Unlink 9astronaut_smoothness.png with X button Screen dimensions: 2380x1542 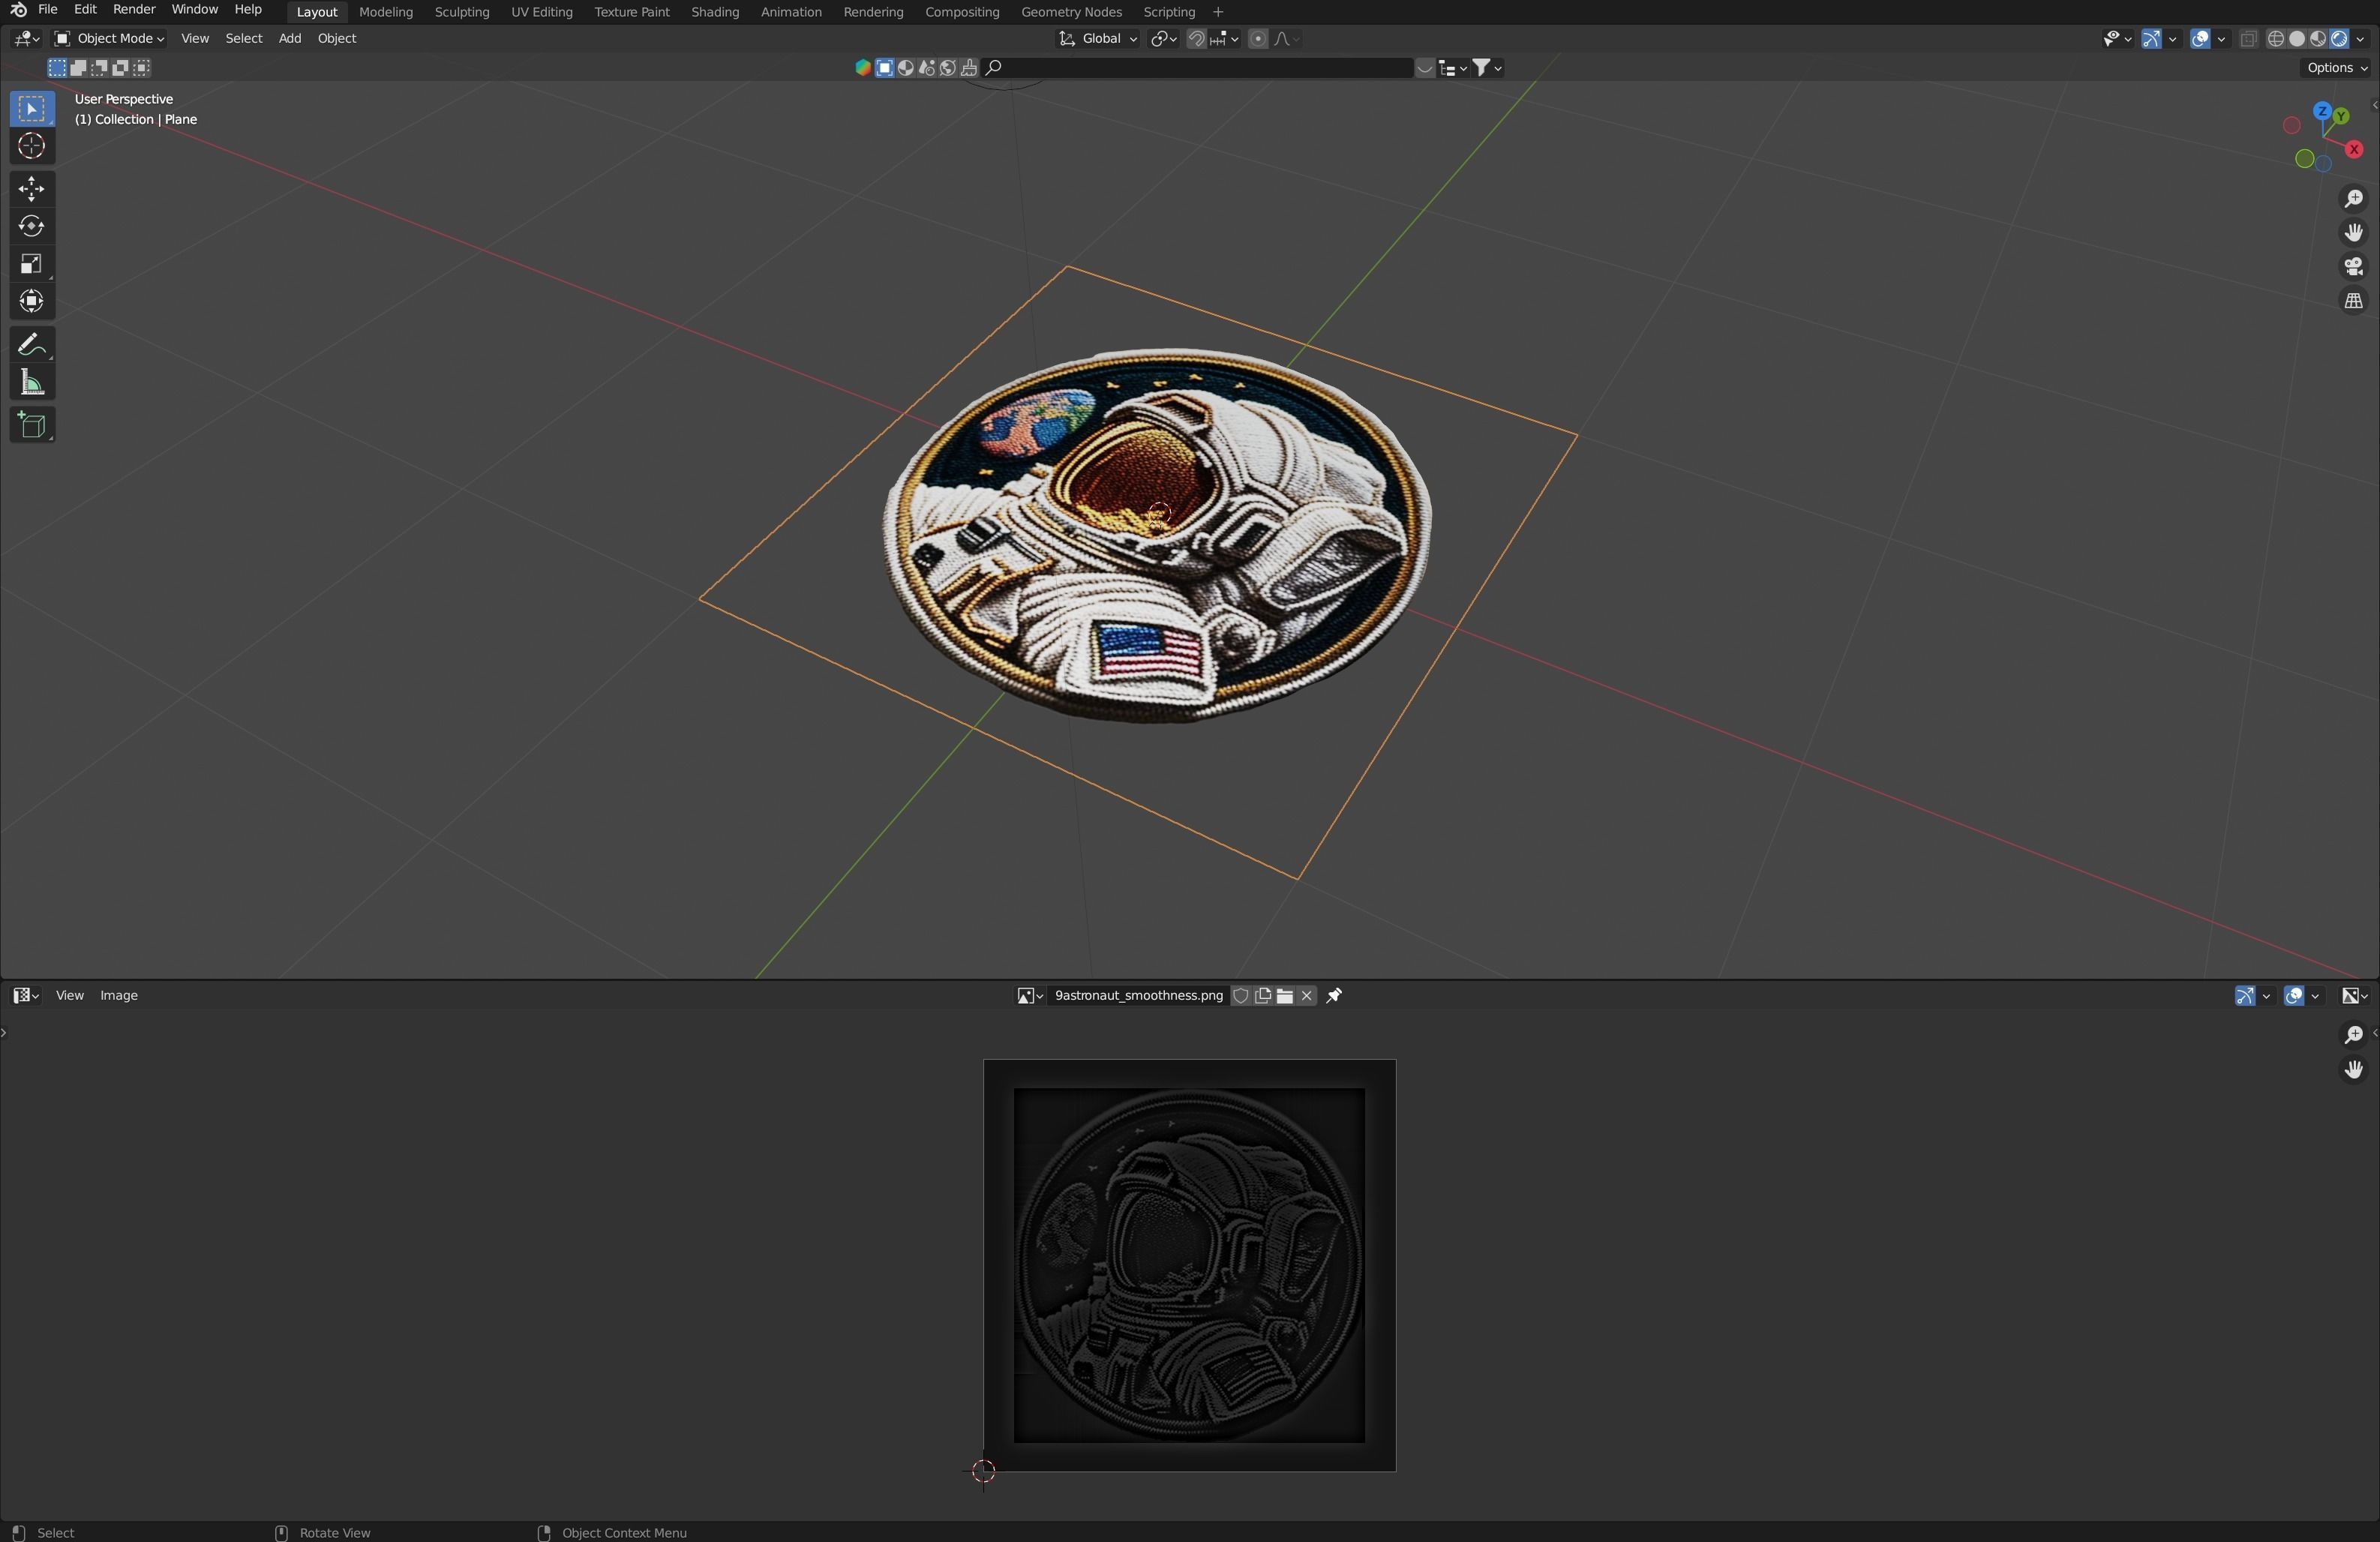click(x=1306, y=995)
